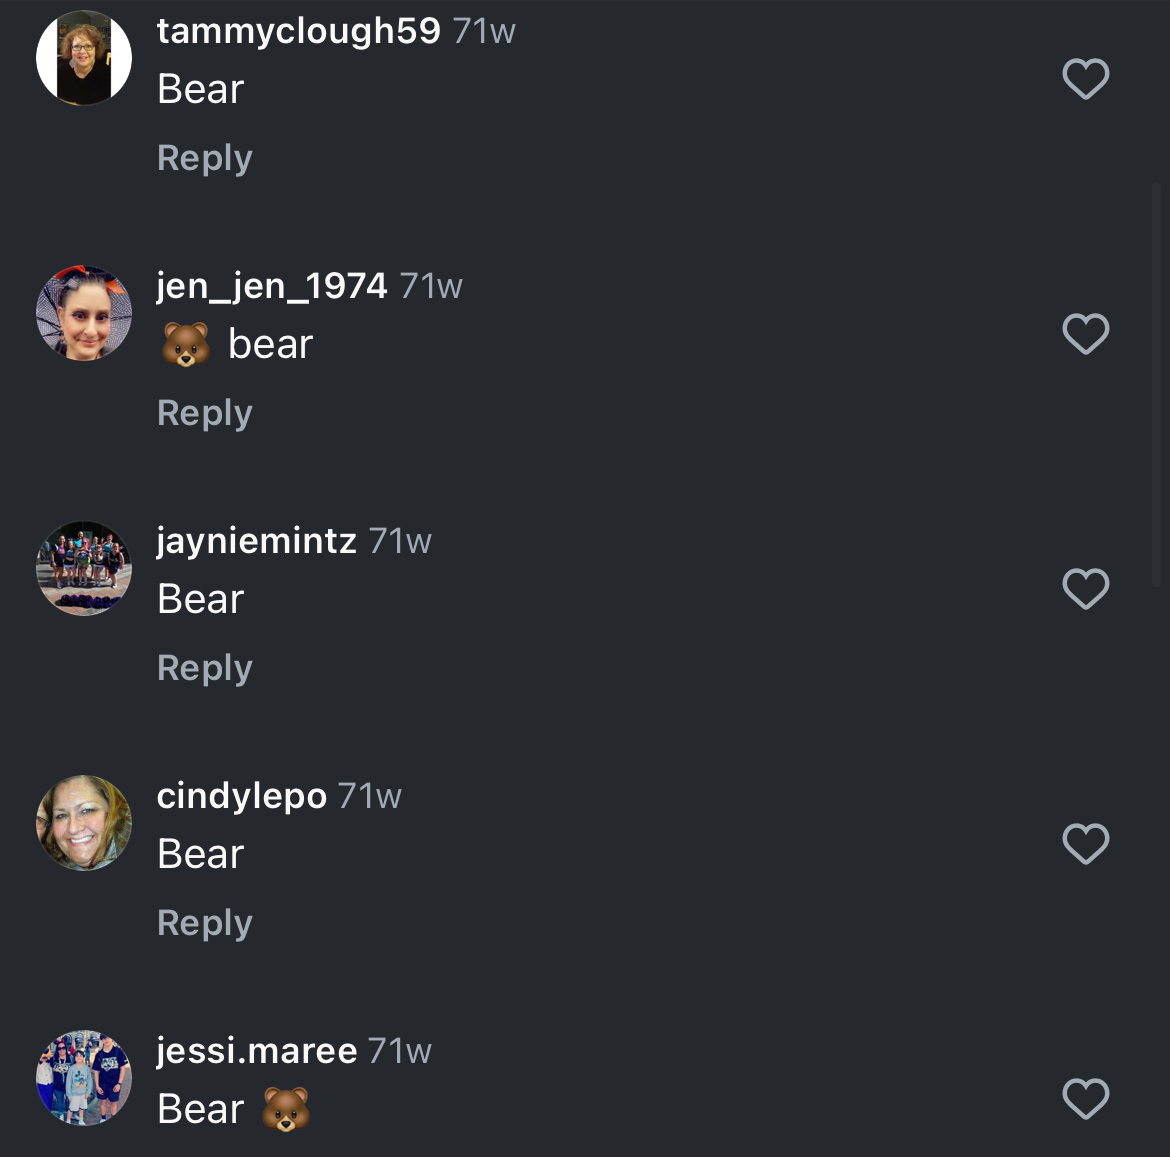View jen_jen_1974's avatar

point(84,313)
